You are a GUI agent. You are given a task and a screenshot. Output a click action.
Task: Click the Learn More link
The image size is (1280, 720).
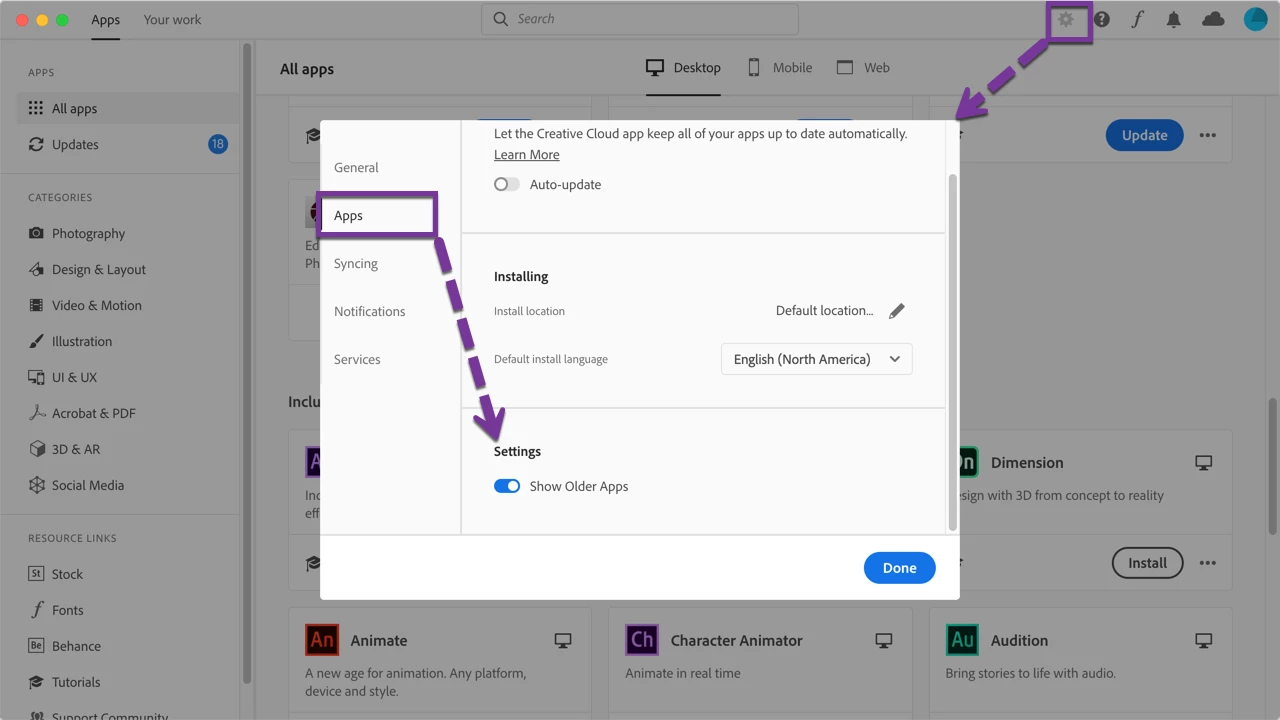click(x=527, y=155)
